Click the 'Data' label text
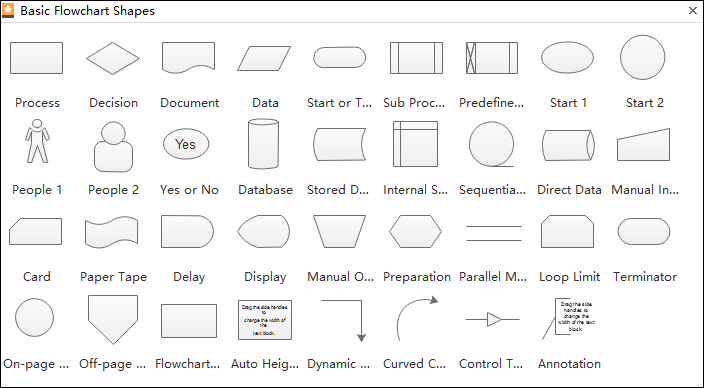This screenshot has height=388, width=704. 265,103
